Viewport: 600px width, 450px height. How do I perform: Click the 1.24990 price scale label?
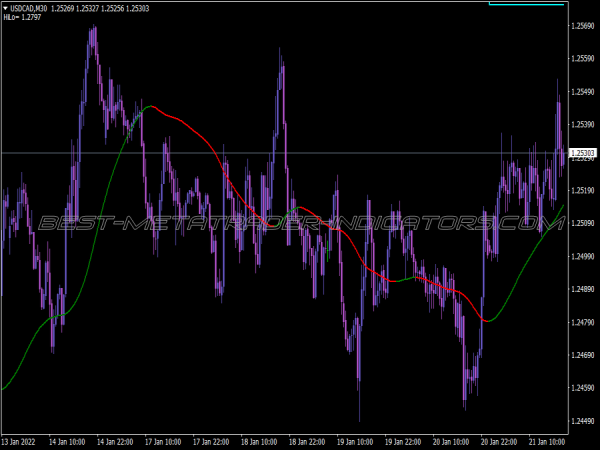(x=582, y=256)
